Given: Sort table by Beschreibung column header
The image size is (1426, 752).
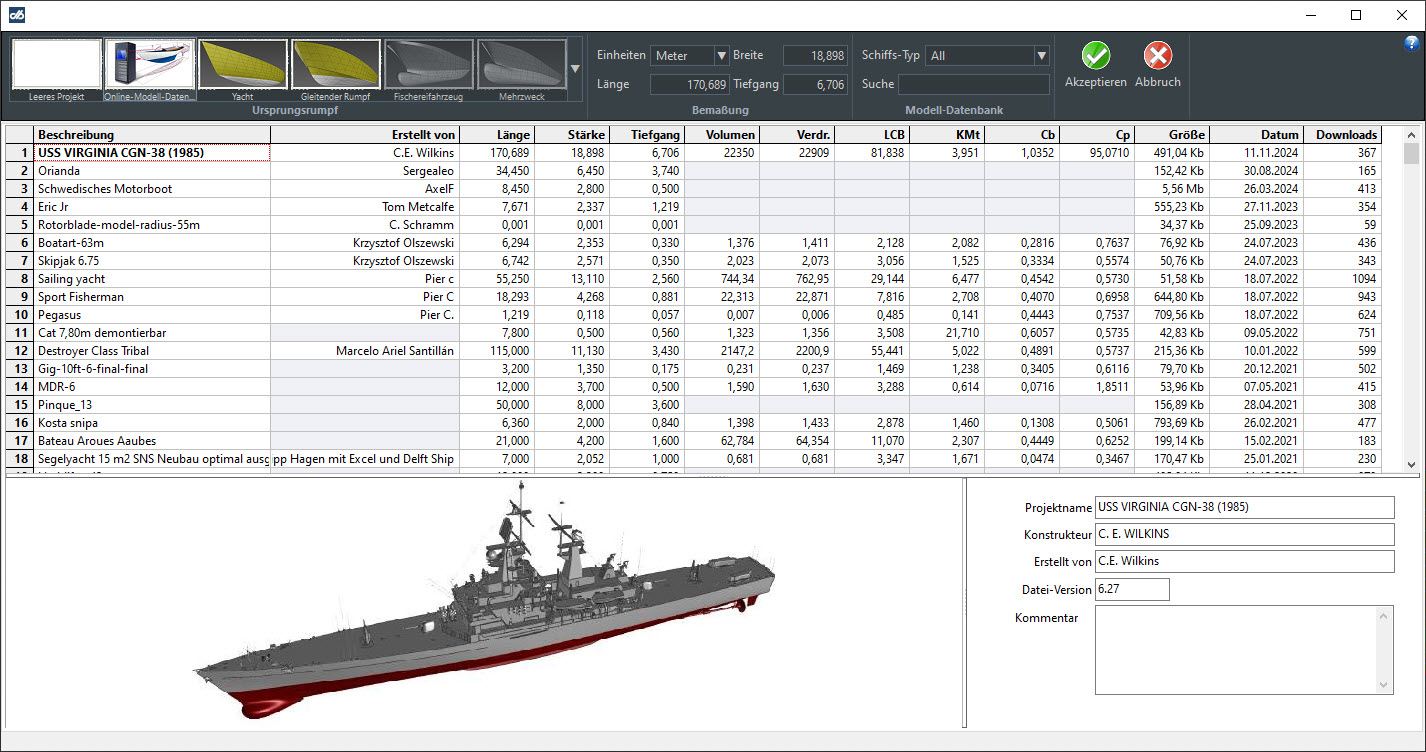Looking at the screenshot, I should 152,135.
